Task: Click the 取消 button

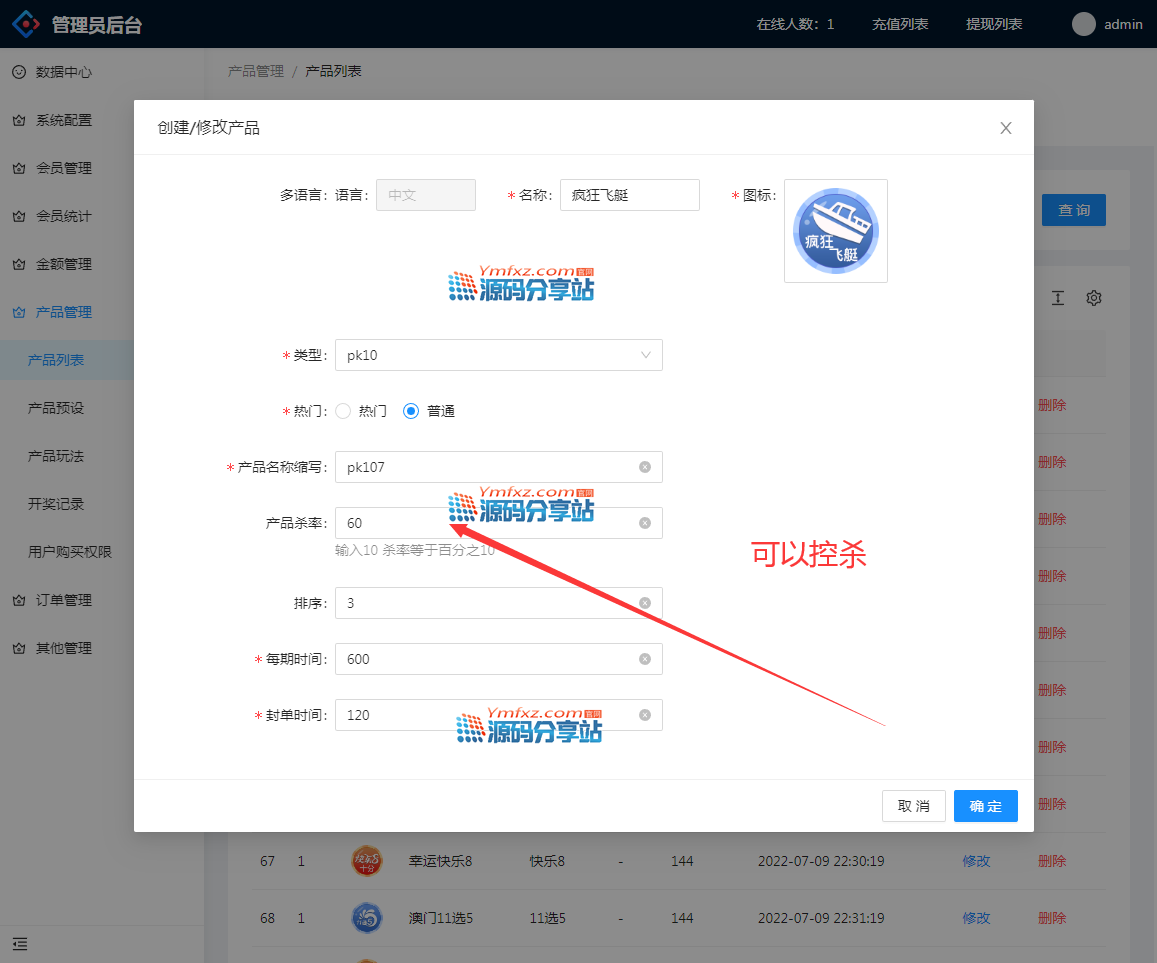Action: (x=913, y=806)
